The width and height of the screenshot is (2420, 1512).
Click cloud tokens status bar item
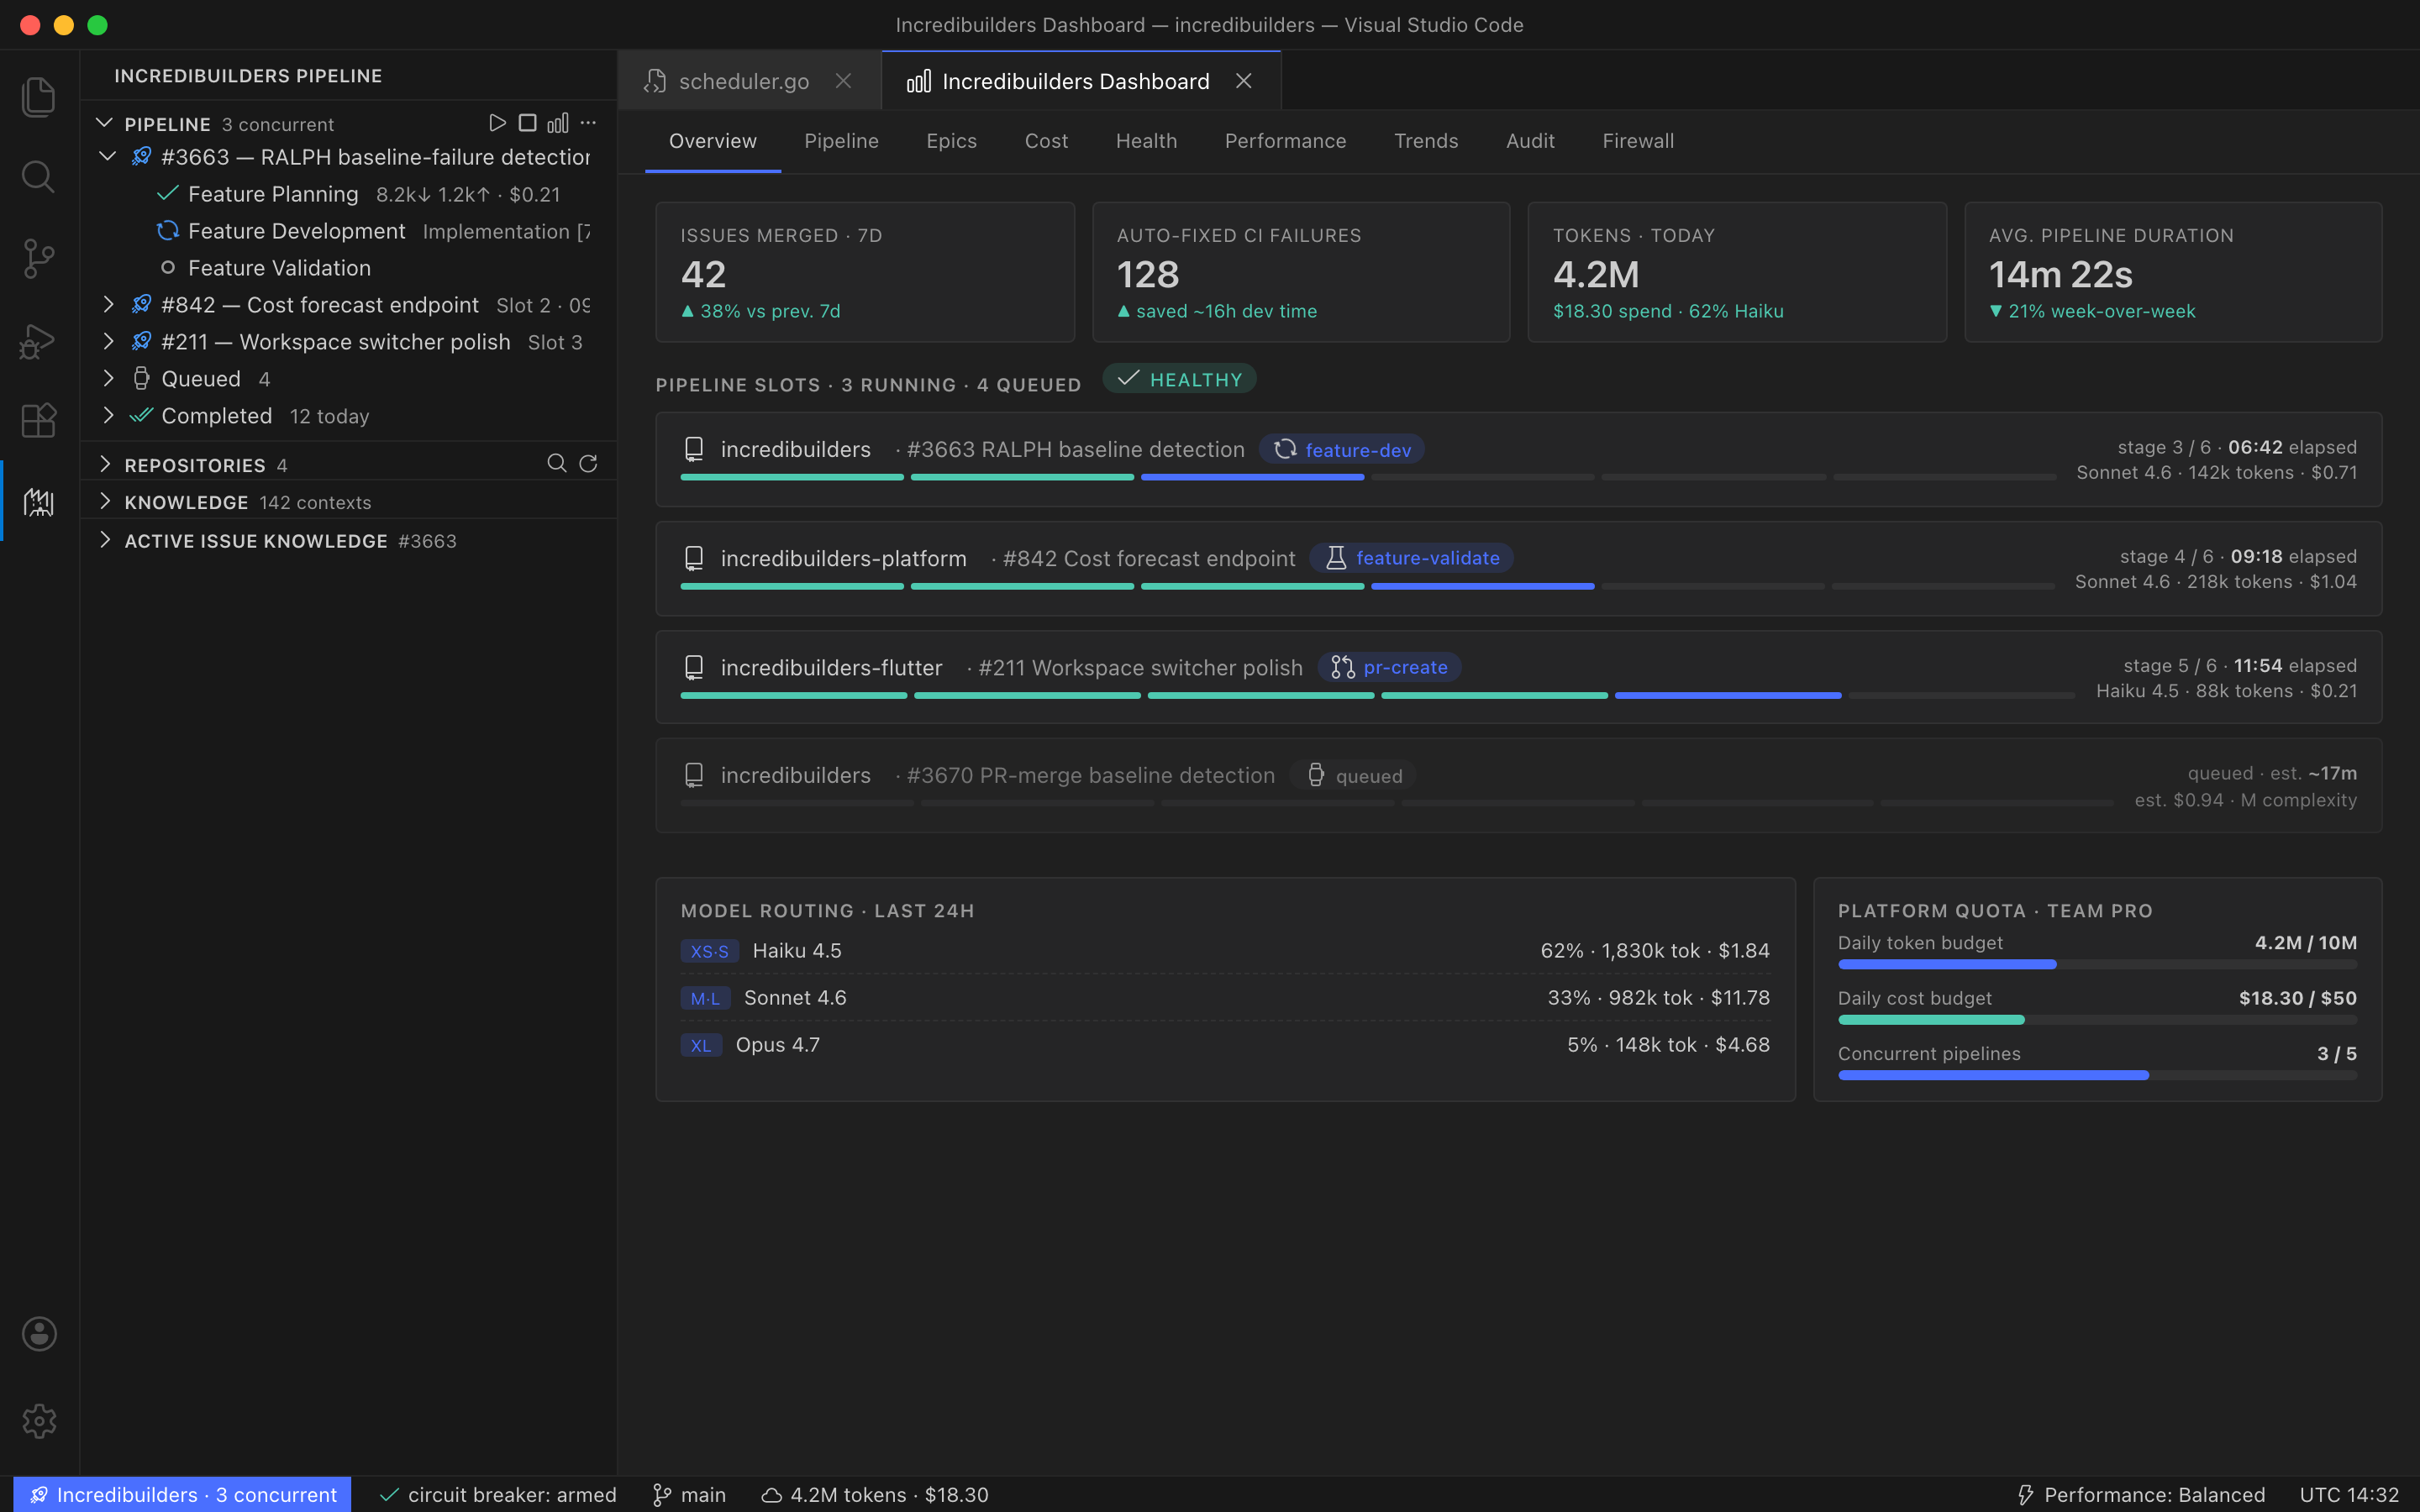click(874, 1494)
